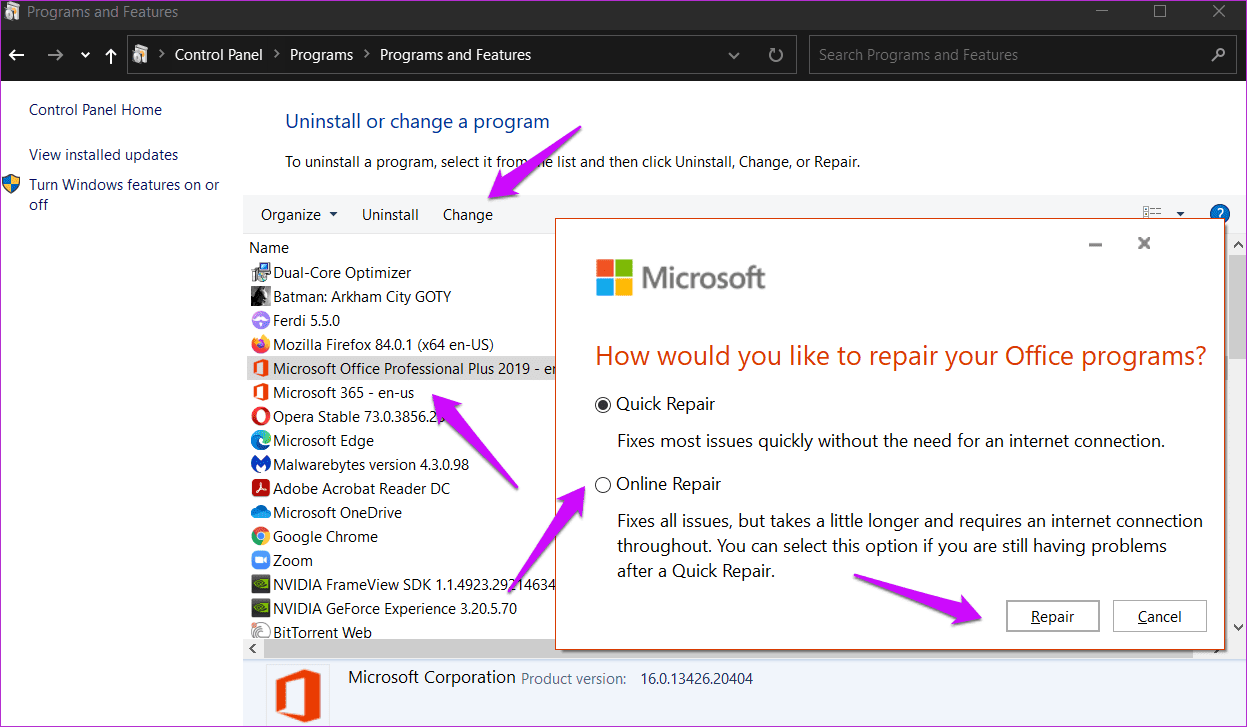Click the large Office logo in details pane

coord(297,694)
